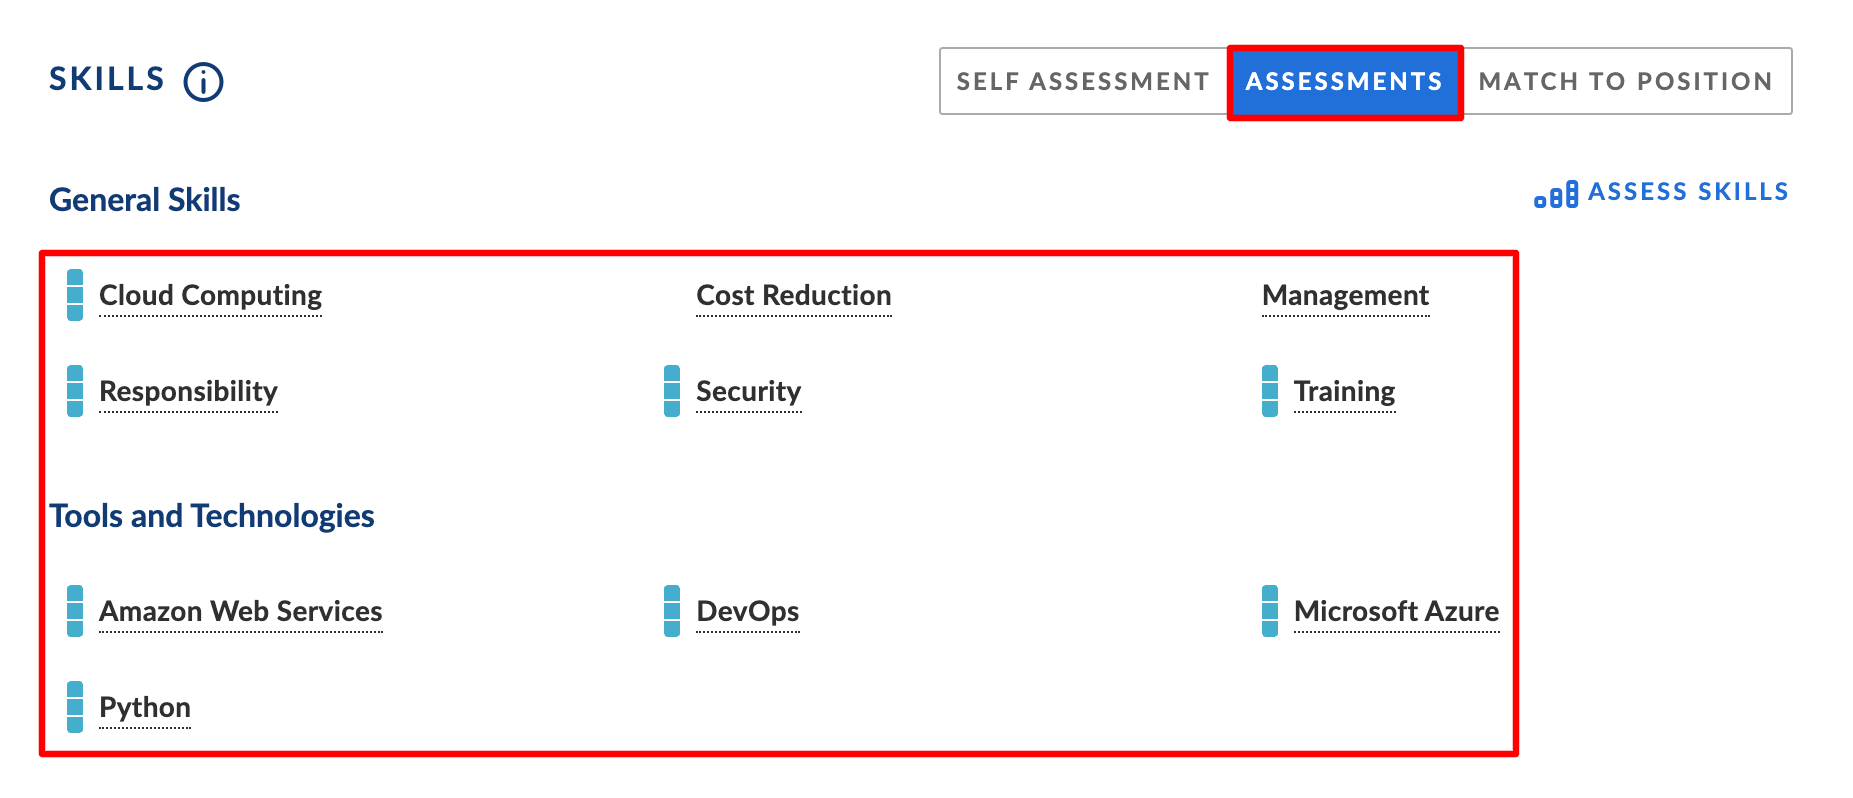The height and width of the screenshot is (798, 1853).
Task: Click the Security skill level indicator
Action: click(672, 391)
